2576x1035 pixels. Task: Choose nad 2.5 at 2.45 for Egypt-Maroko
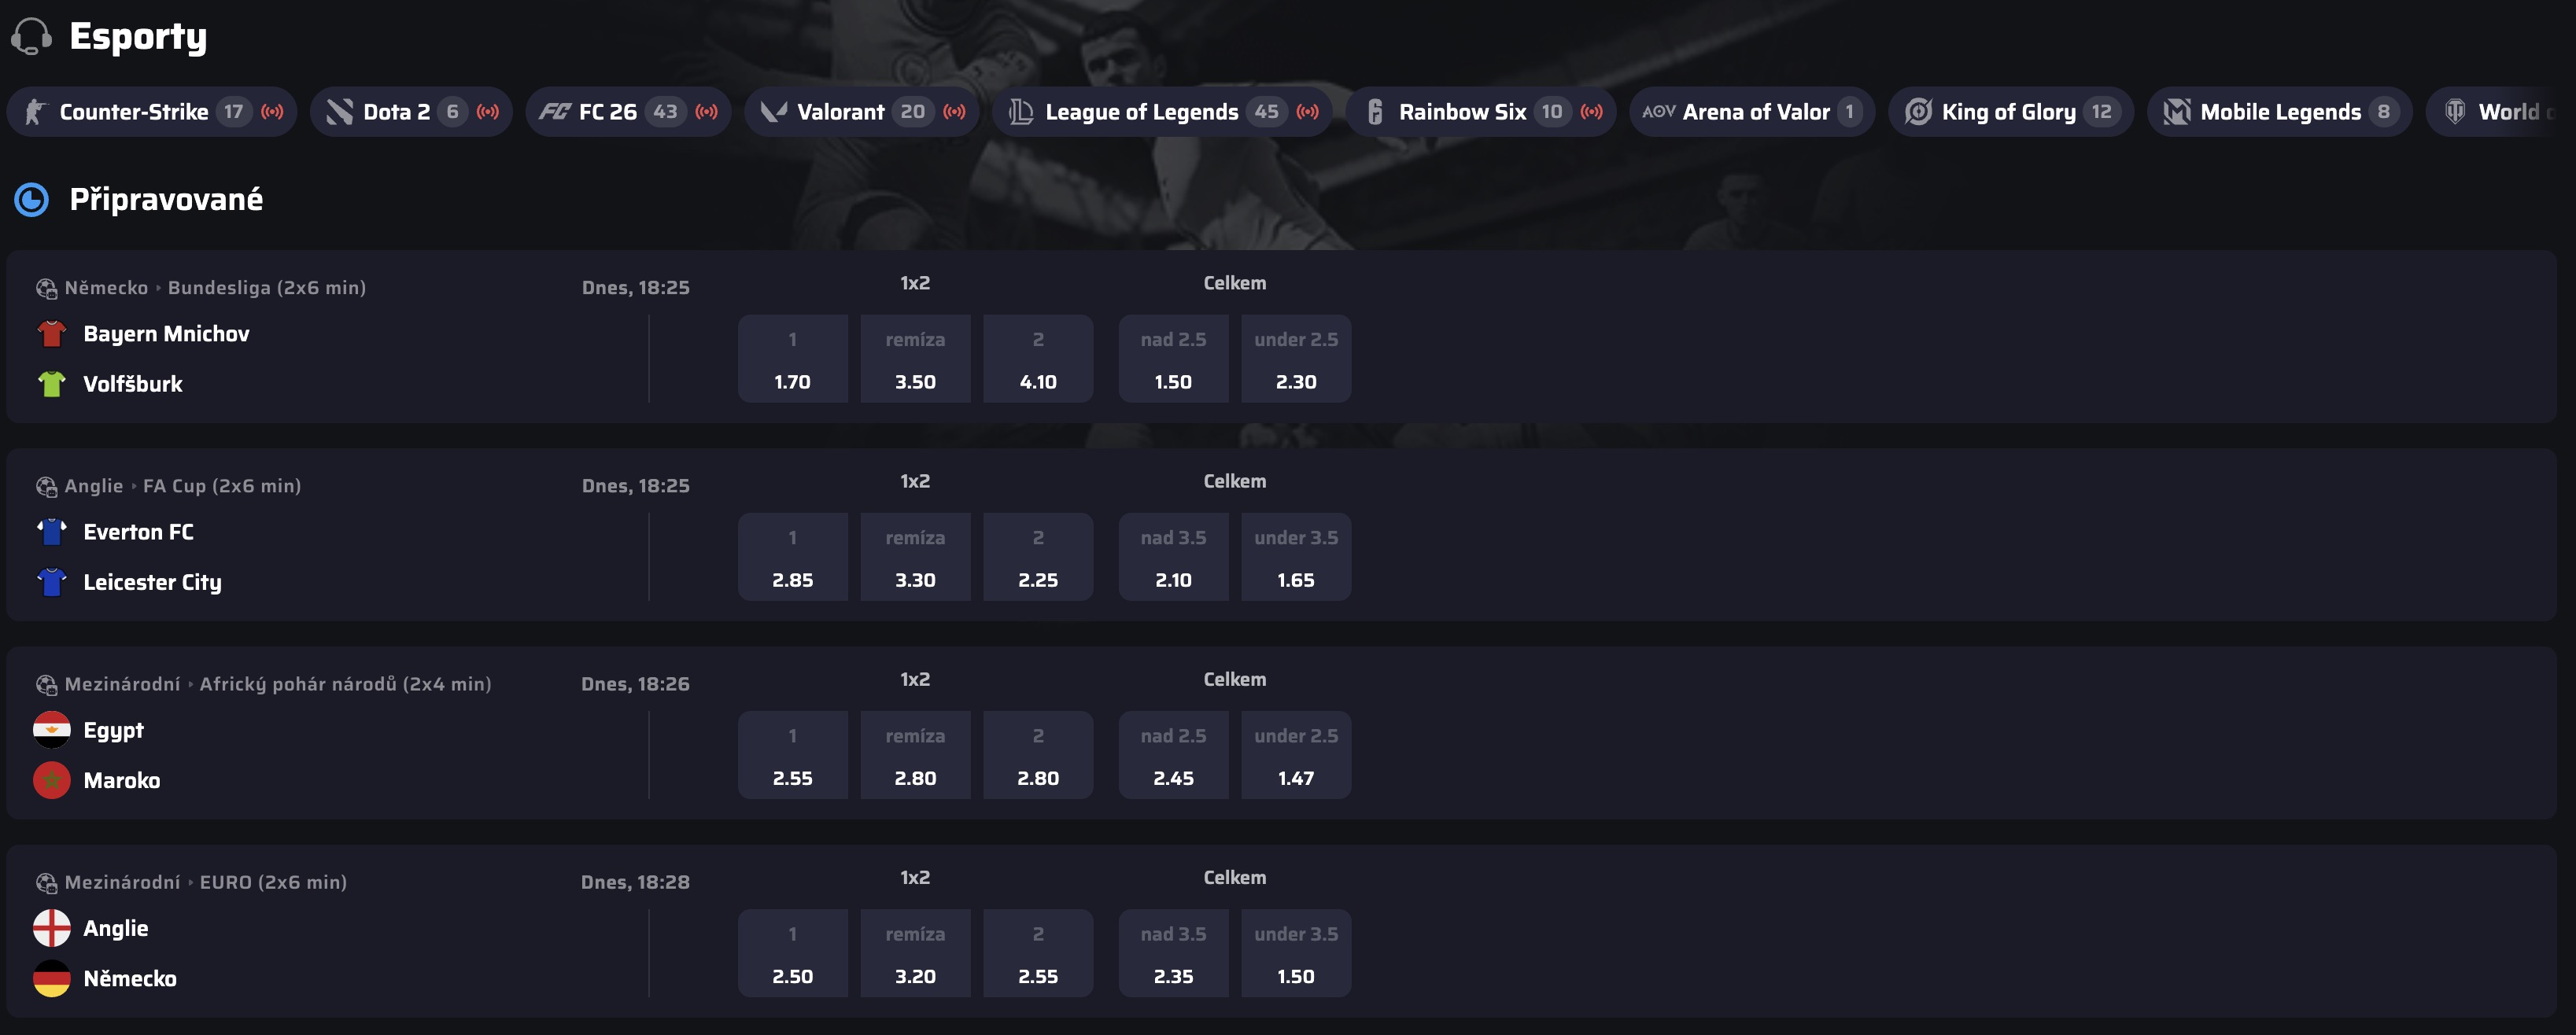coord(1173,755)
